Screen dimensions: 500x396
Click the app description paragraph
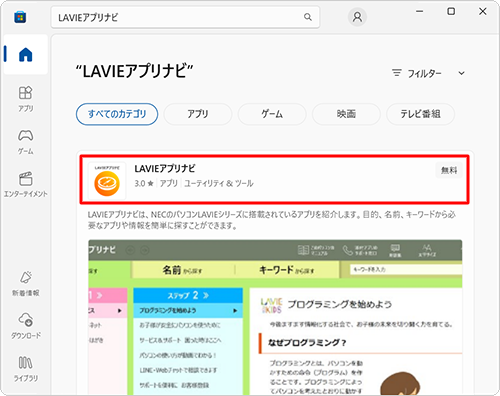point(272,220)
